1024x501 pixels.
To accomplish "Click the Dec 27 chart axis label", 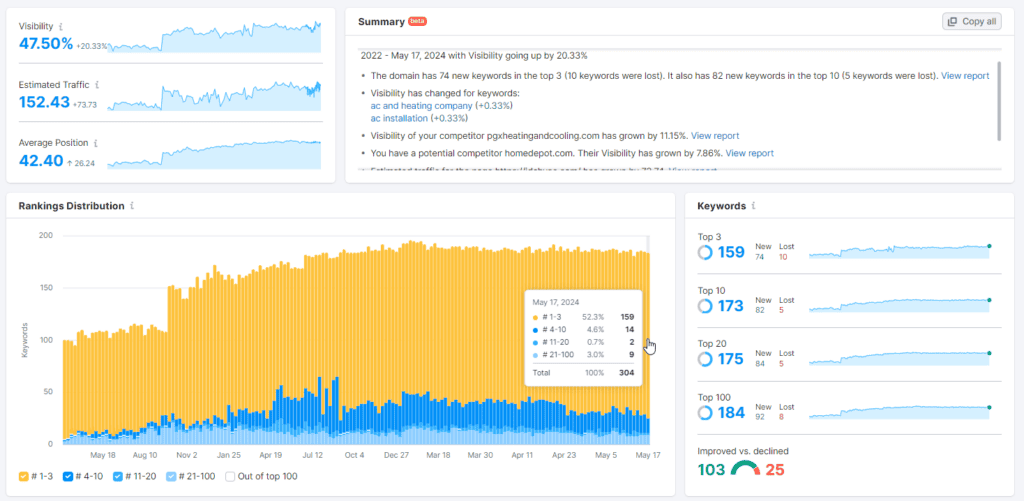I will point(396,455).
